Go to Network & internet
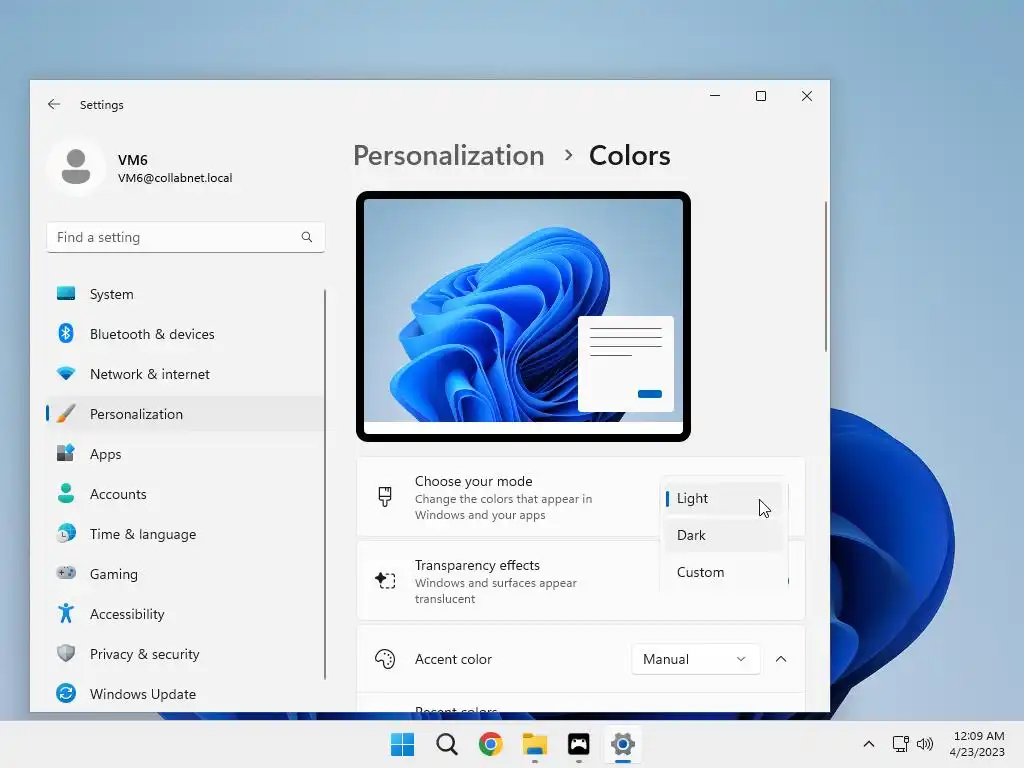The width and height of the screenshot is (1024, 768). click(x=185, y=374)
